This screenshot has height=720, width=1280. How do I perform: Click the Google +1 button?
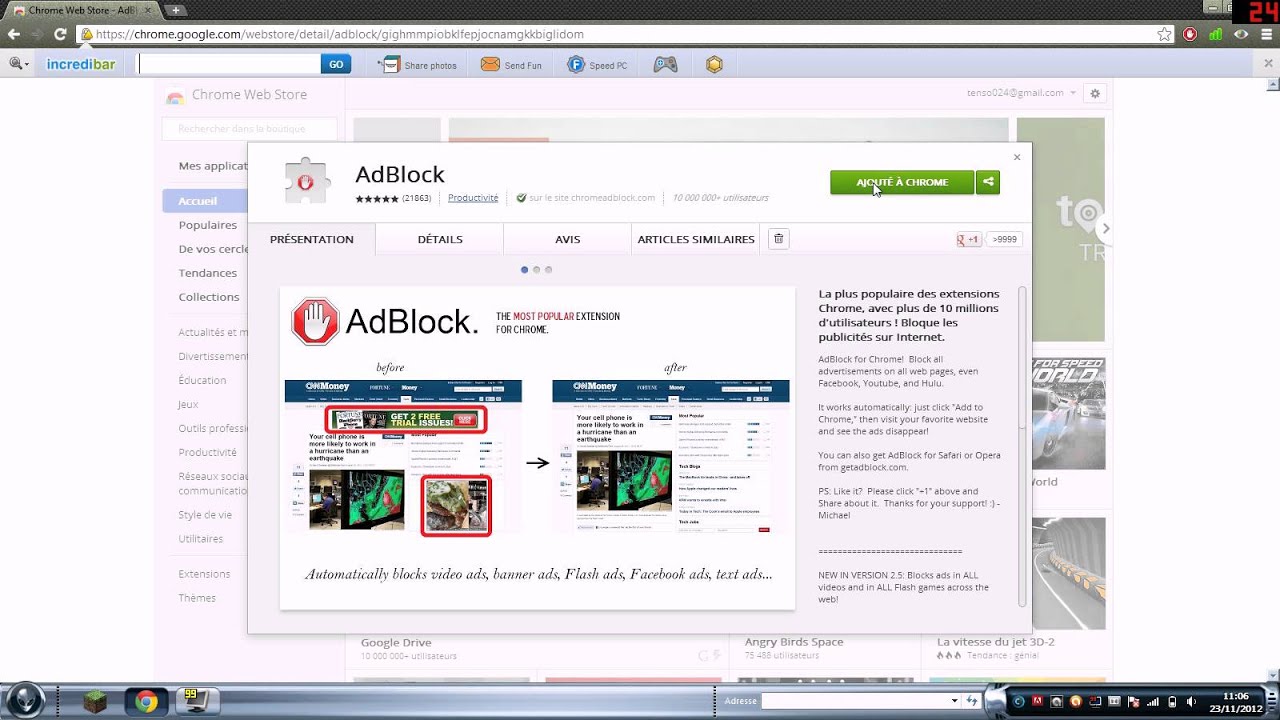pyautogui.click(x=968, y=239)
